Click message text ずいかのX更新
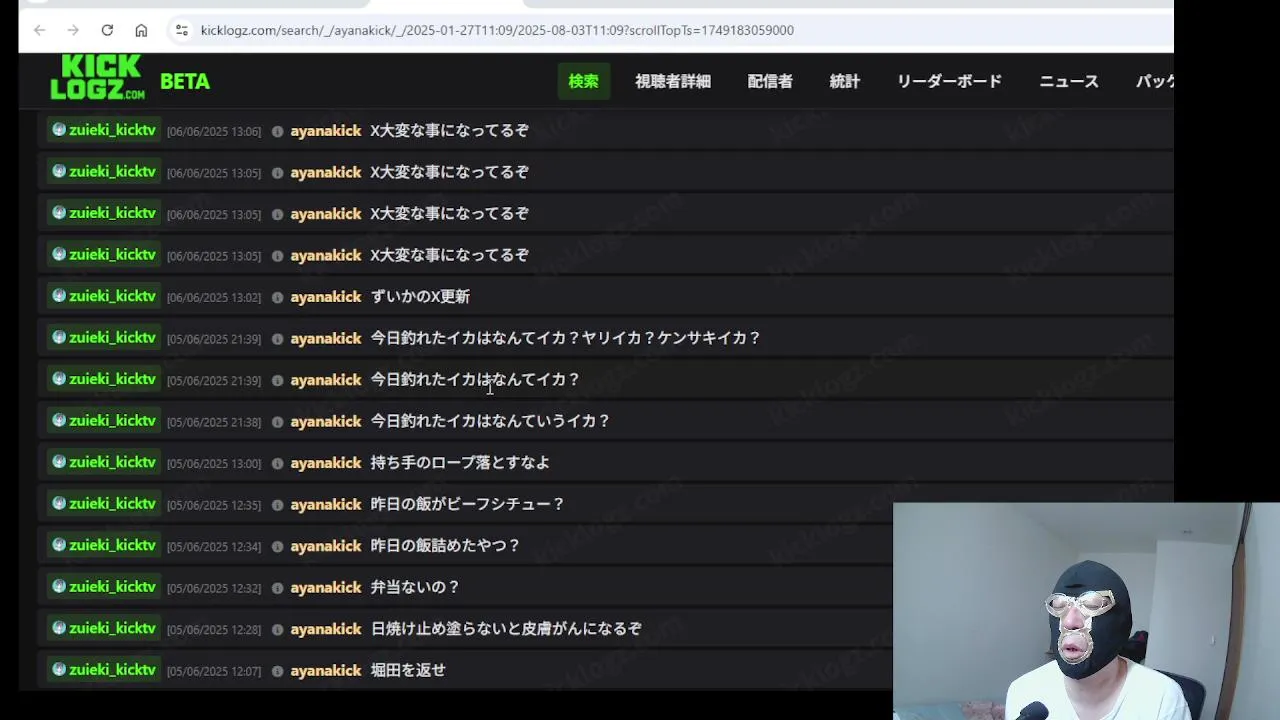Viewport: 1280px width, 720px height. coord(420,297)
